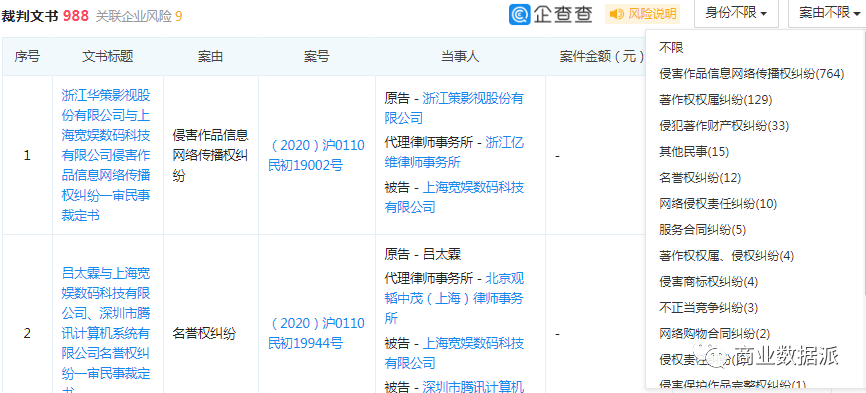This screenshot has width=866, height=393.
Task: Select 网络侵权责任纠纷(10) filter
Action: [x=718, y=204]
